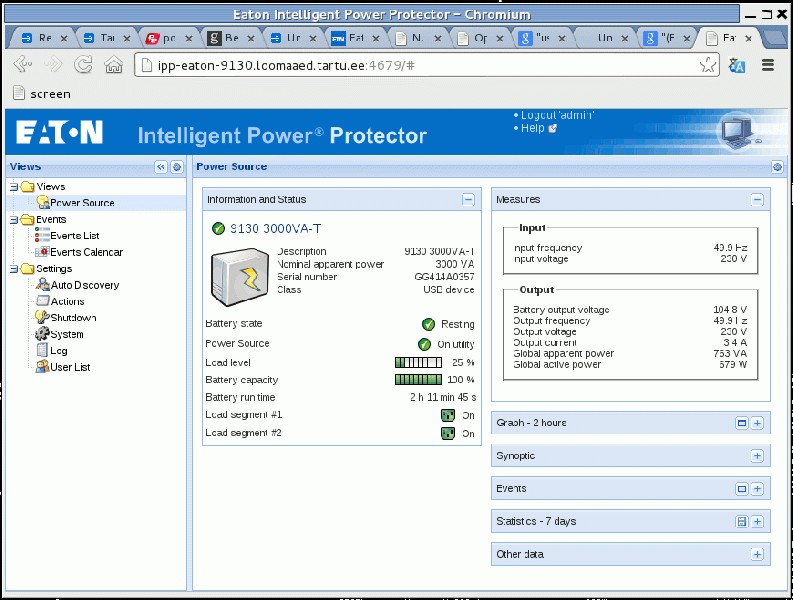
Task: Click the Shutdown lightbulb icon
Action: [x=42, y=317]
